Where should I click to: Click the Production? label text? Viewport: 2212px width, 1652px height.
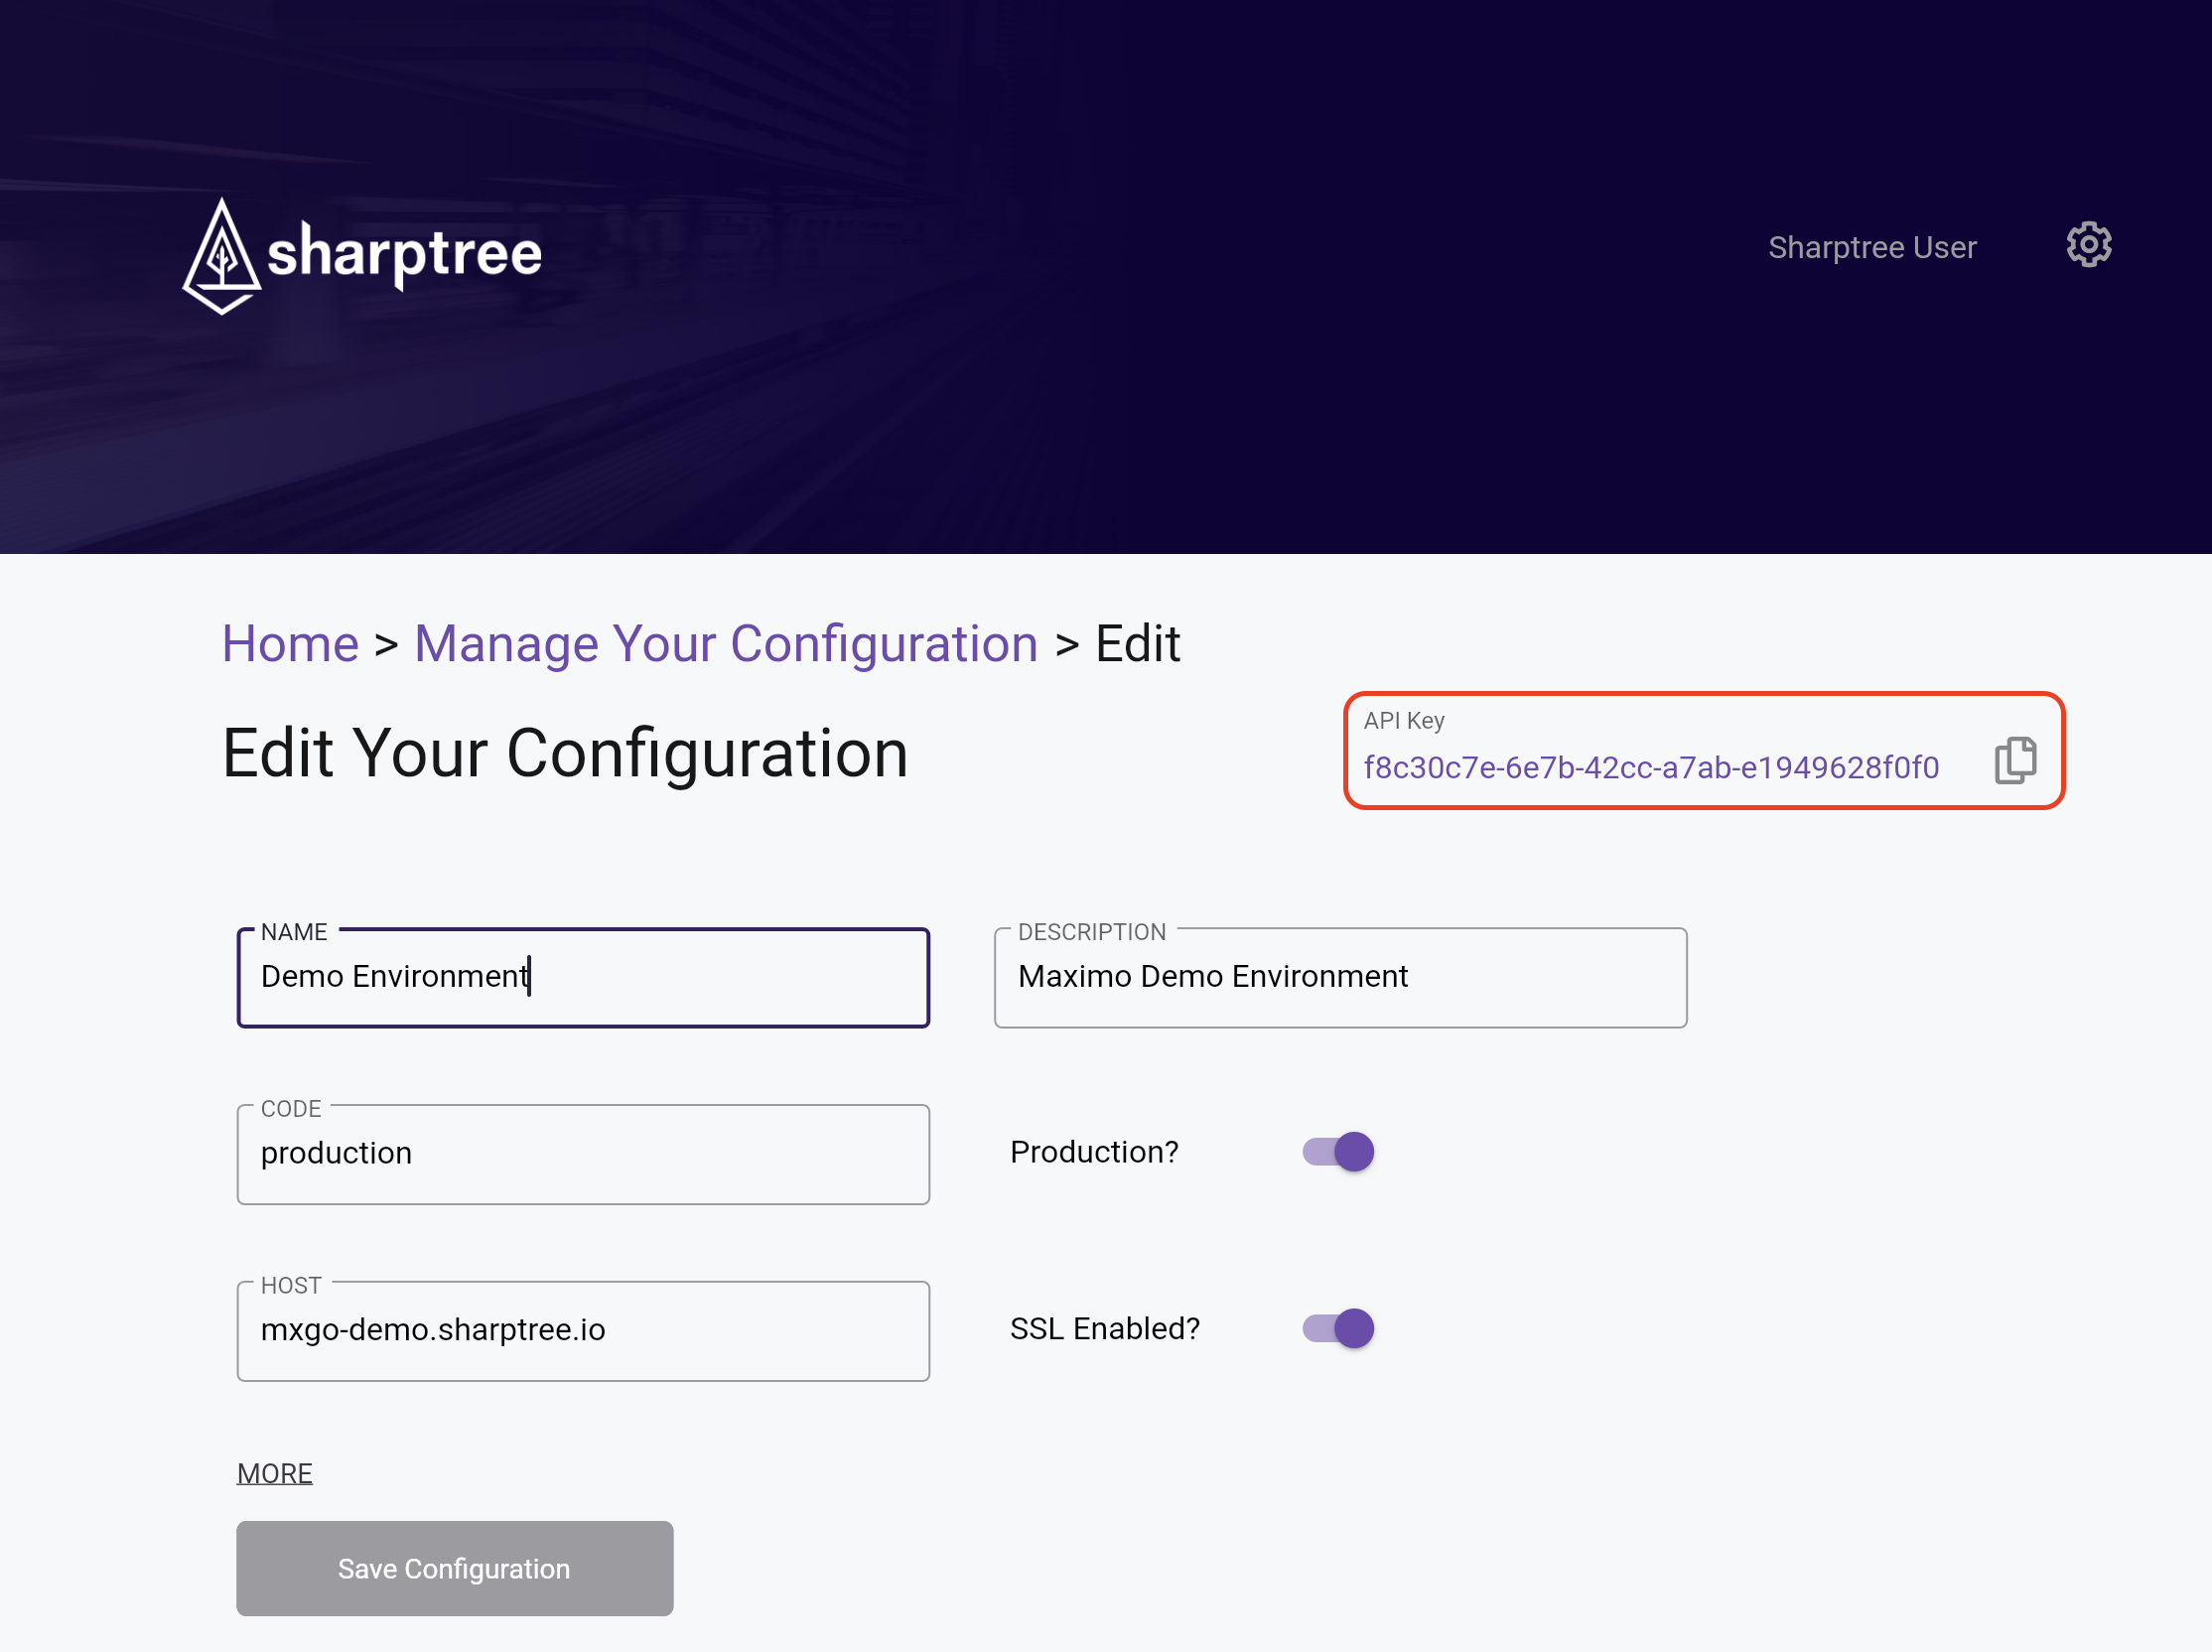[x=1094, y=1152]
